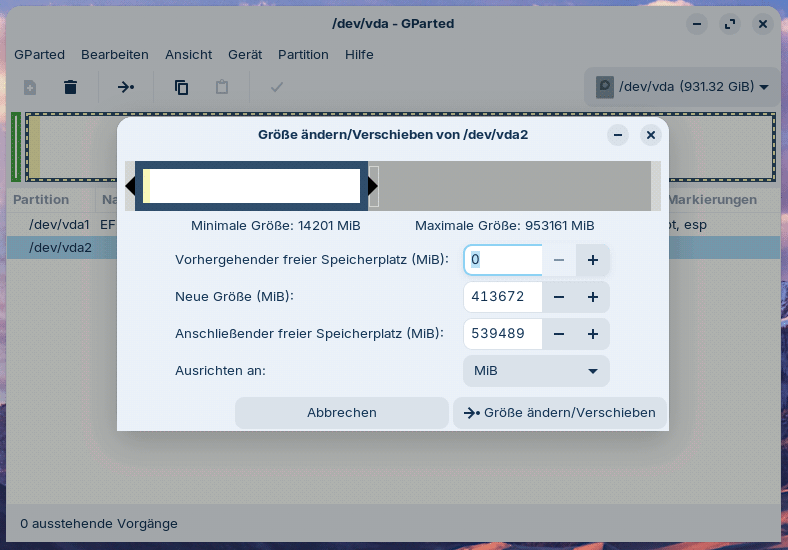This screenshot has height=550, width=788.
Task: Click the Abbrechen button
Action: pos(342,413)
